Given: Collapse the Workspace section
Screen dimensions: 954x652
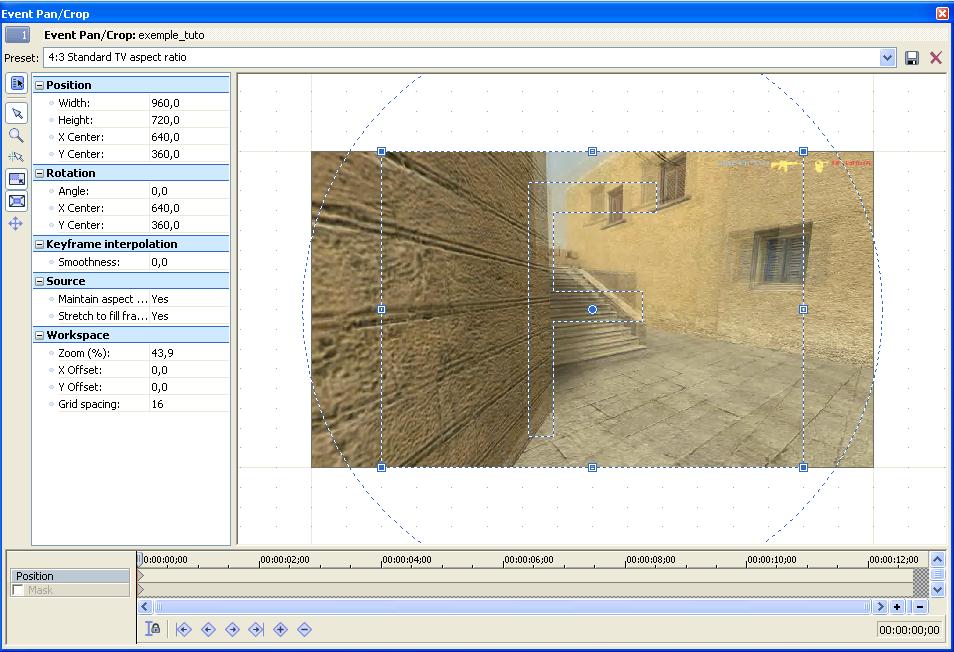Looking at the screenshot, I should 40,335.
